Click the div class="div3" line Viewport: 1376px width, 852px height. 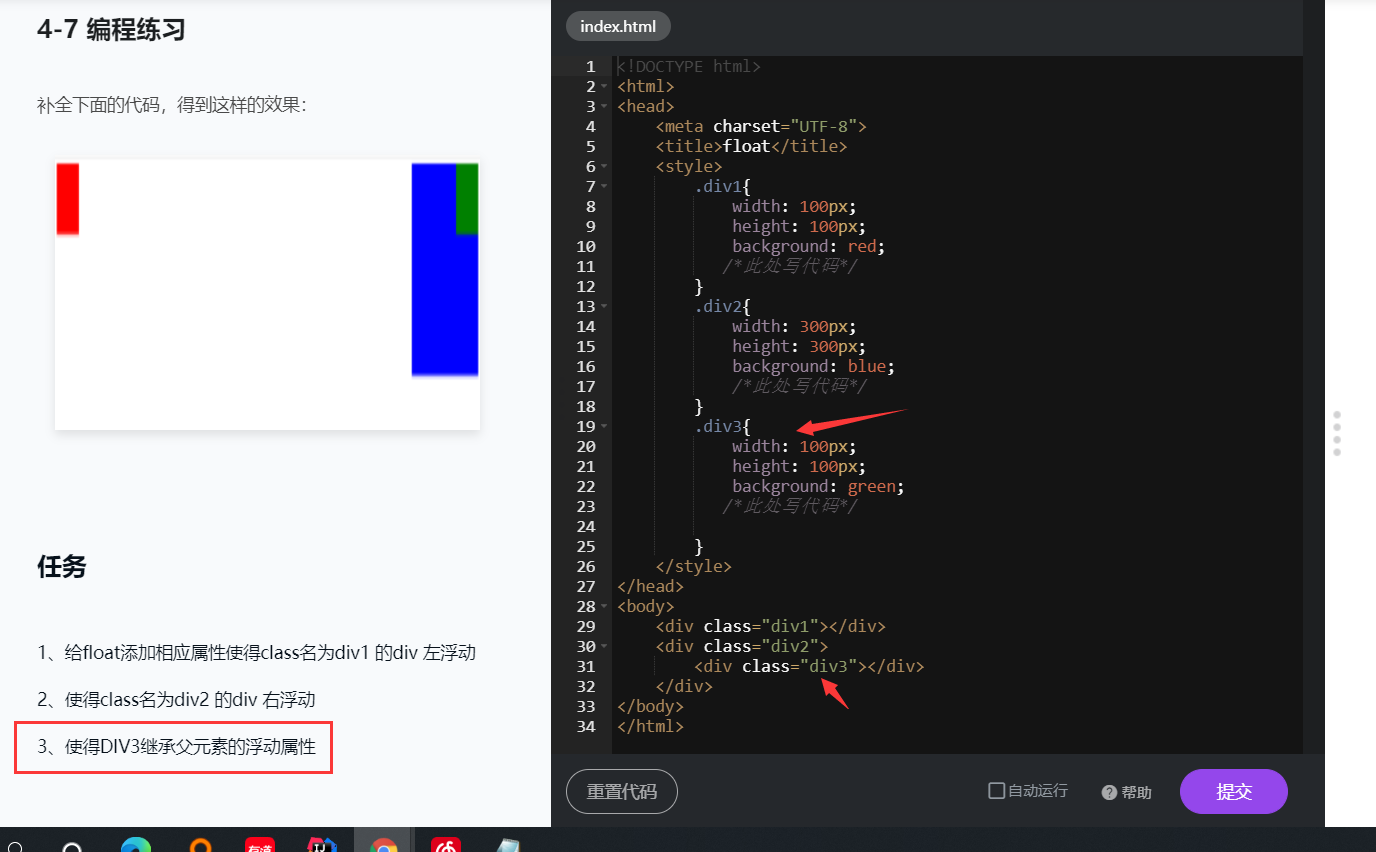click(x=809, y=666)
